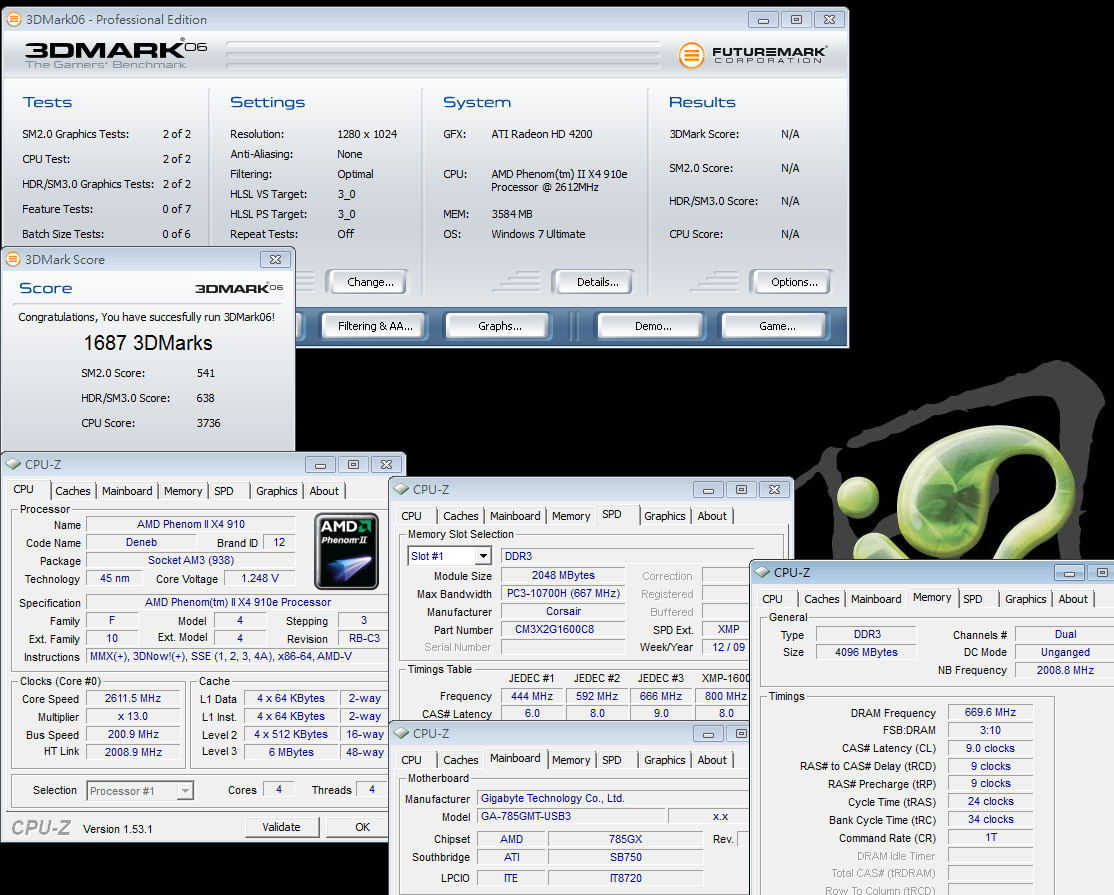Select Memory tab in the CPU-Z motherboard window
1114x895 pixels.
571,760
